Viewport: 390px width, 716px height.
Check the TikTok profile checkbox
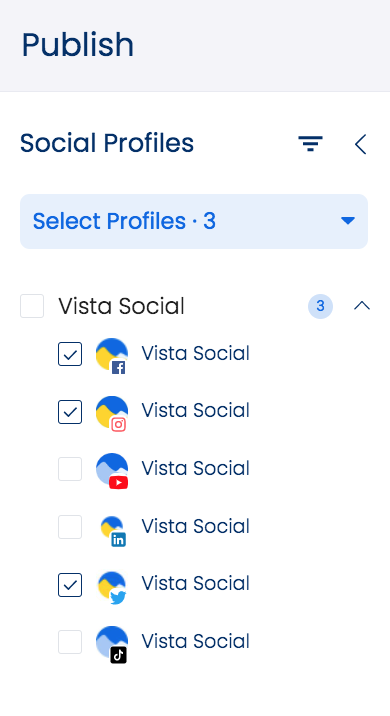[70, 642]
